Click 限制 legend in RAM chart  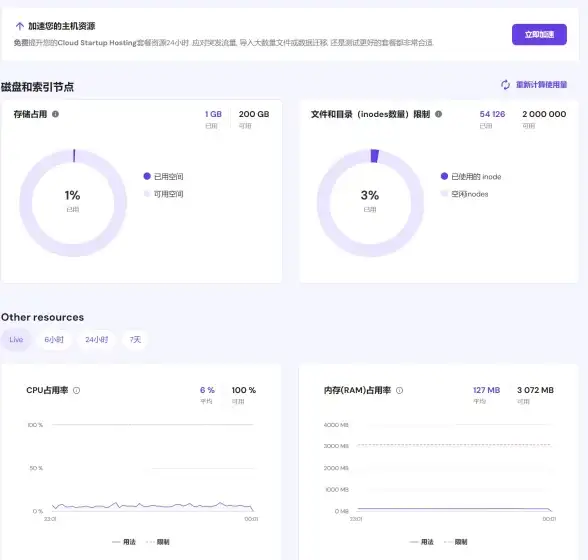456,542
